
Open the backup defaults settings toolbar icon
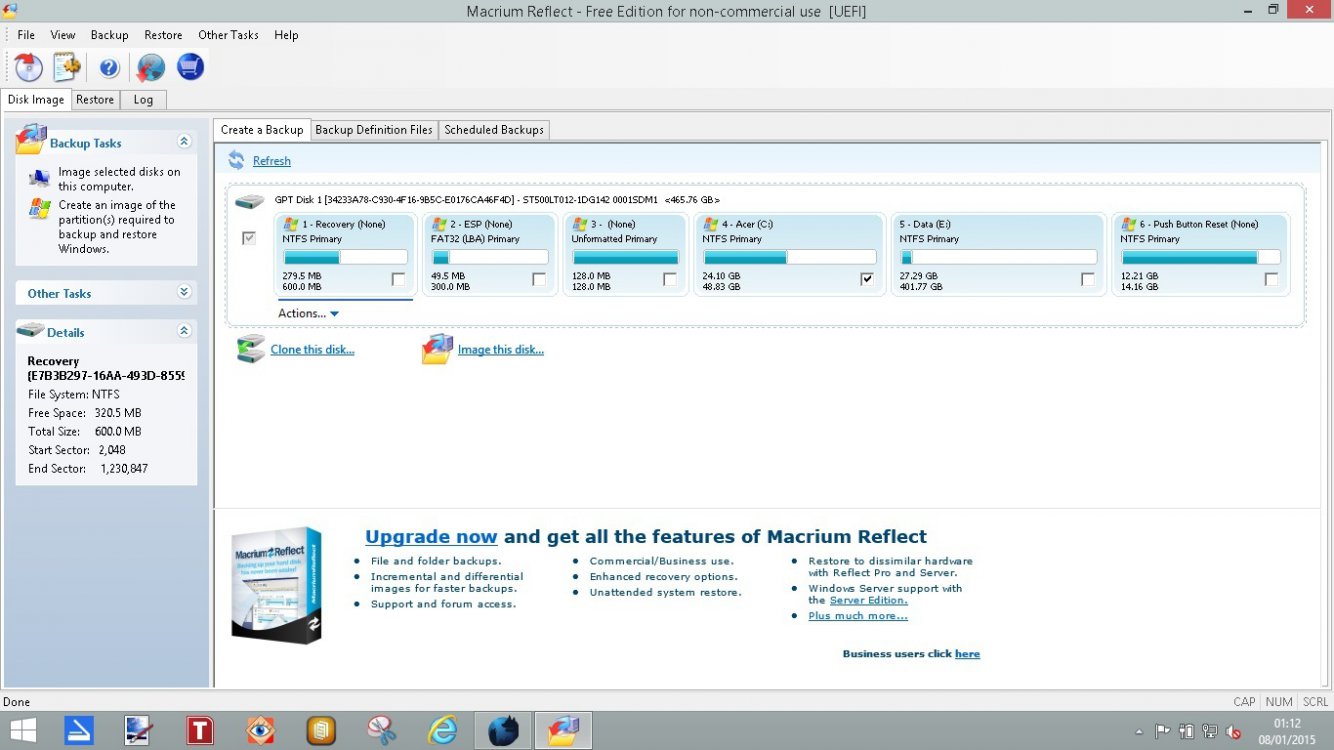66,67
